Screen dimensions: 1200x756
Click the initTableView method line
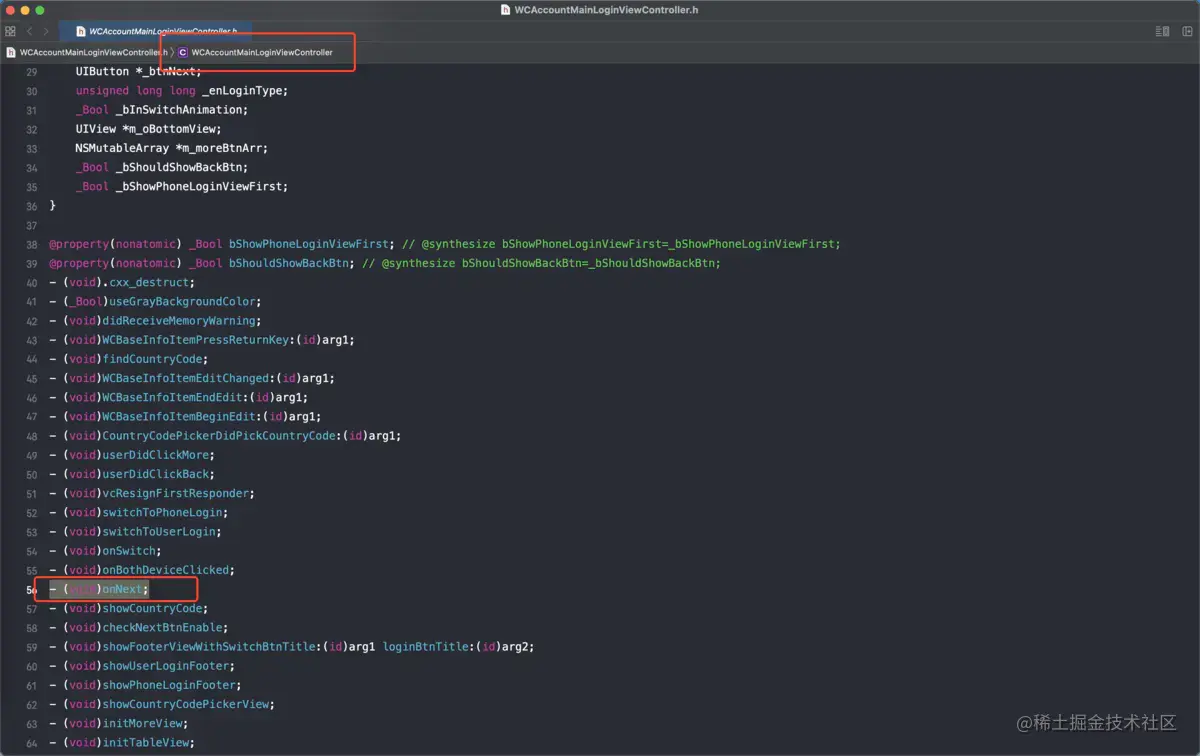click(122, 742)
